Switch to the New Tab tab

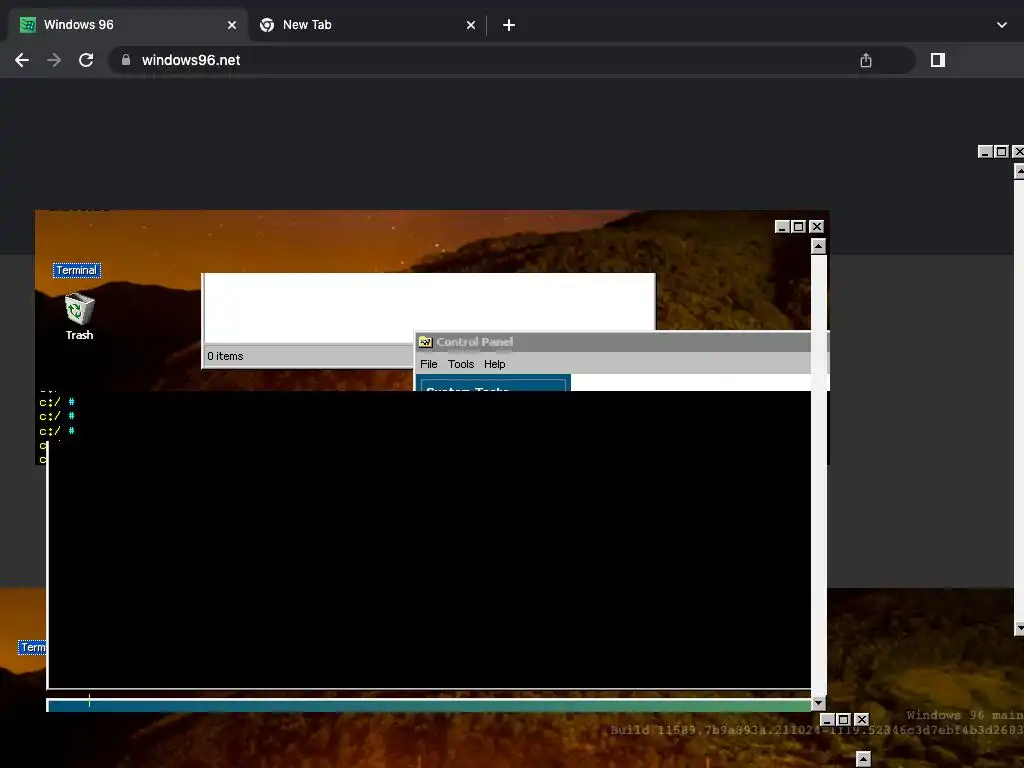tap(366, 25)
